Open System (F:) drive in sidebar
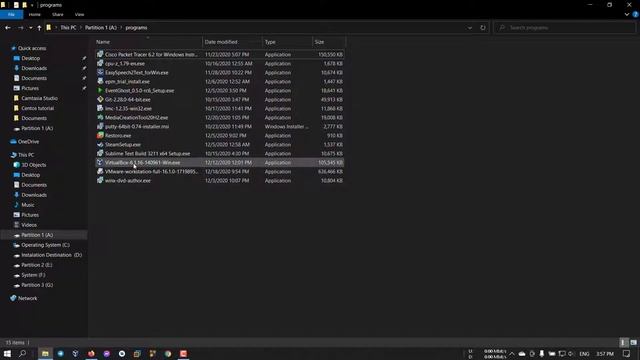The width and height of the screenshot is (640, 360). [33, 275]
